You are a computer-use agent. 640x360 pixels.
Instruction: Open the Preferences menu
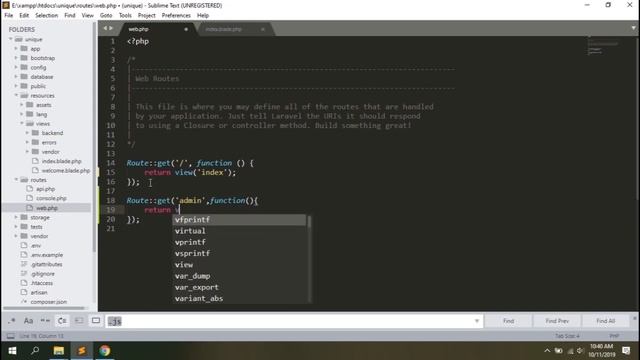pyautogui.click(x=176, y=15)
